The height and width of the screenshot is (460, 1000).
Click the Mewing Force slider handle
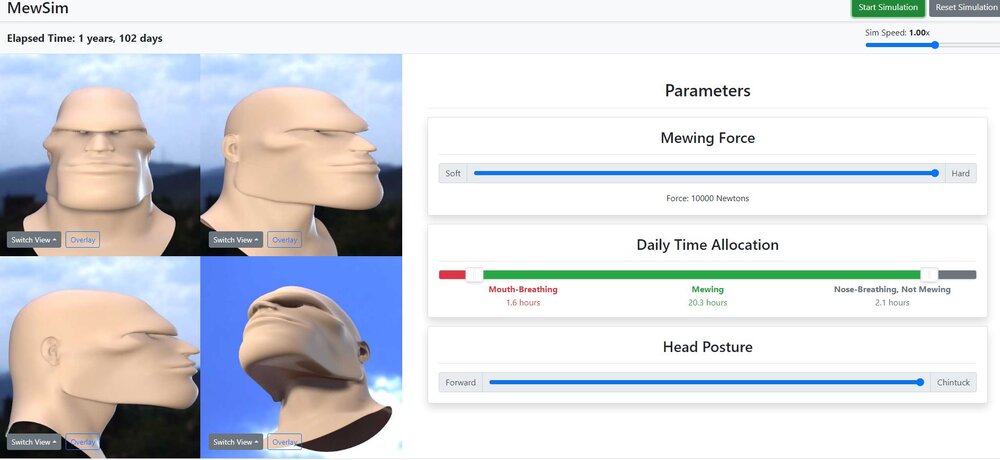point(935,173)
